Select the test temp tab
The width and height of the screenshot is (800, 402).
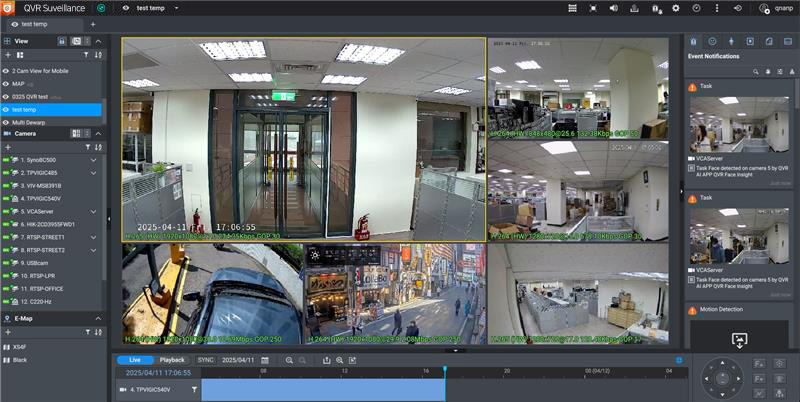[x=35, y=23]
